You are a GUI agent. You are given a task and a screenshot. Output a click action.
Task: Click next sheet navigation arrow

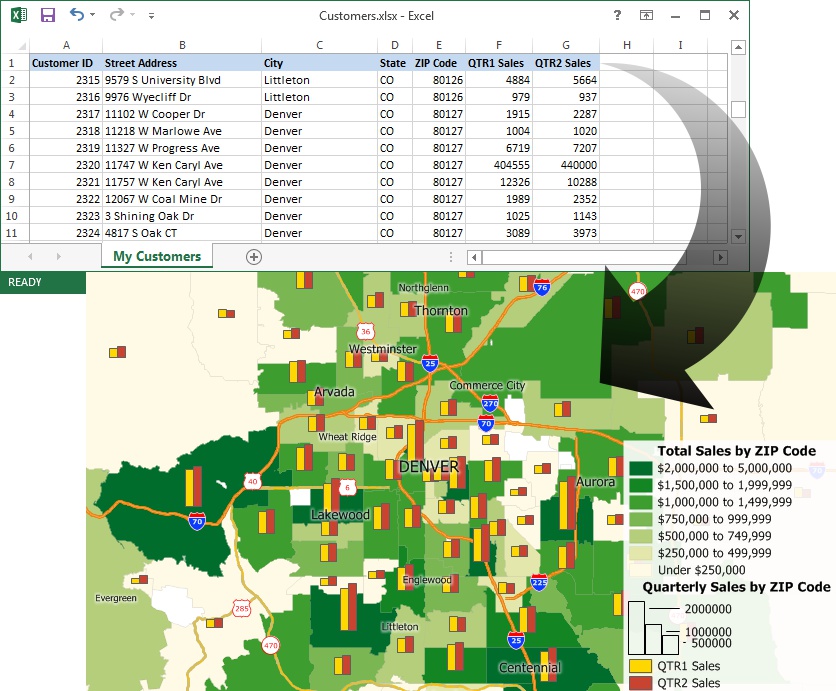point(58,257)
